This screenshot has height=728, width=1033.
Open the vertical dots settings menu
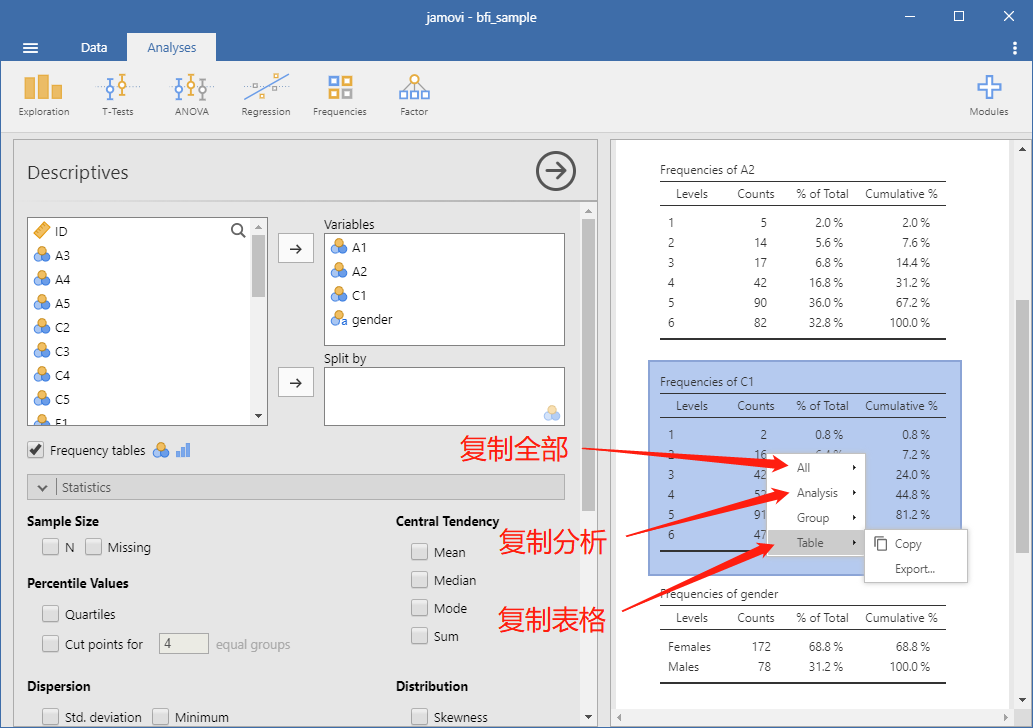point(1015,48)
